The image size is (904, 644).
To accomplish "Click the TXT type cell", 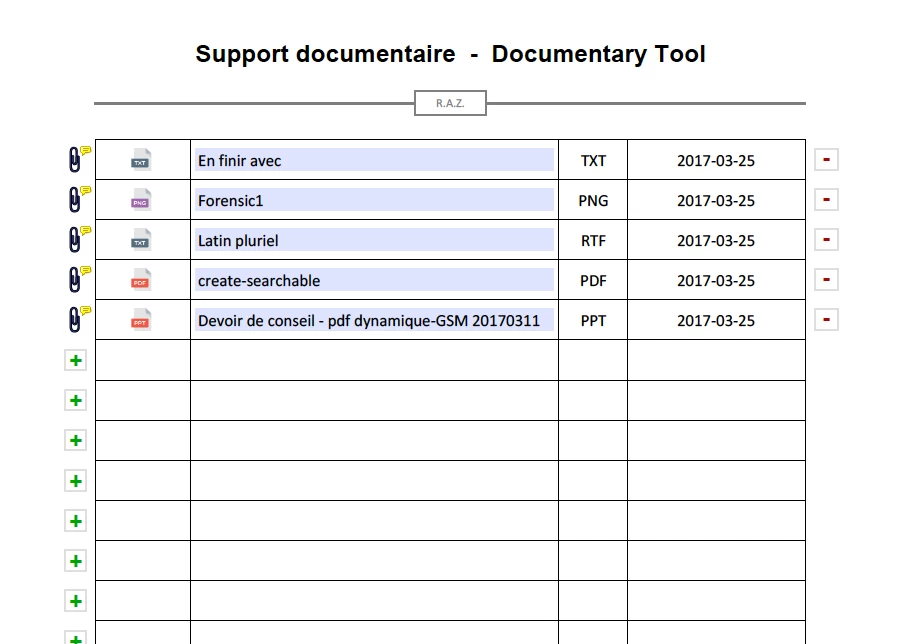I will [593, 160].
